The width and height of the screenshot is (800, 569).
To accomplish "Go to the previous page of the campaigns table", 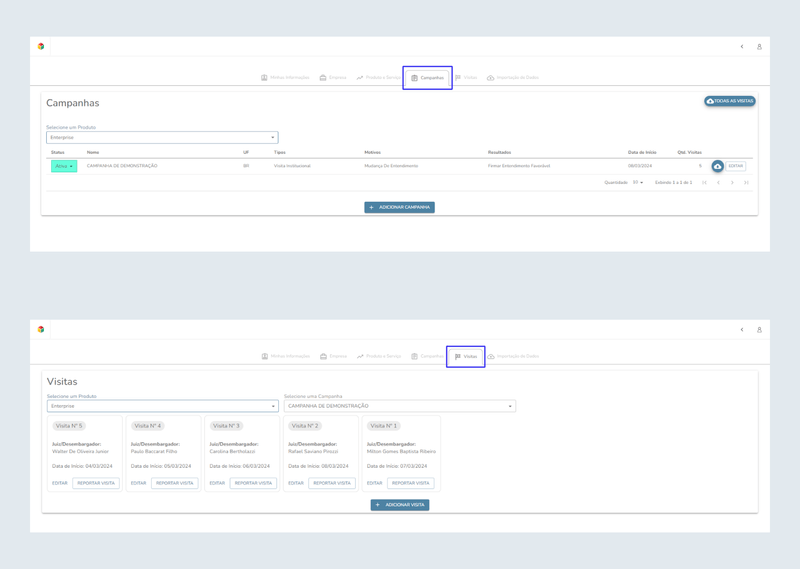I will click(x=718, y=183).
